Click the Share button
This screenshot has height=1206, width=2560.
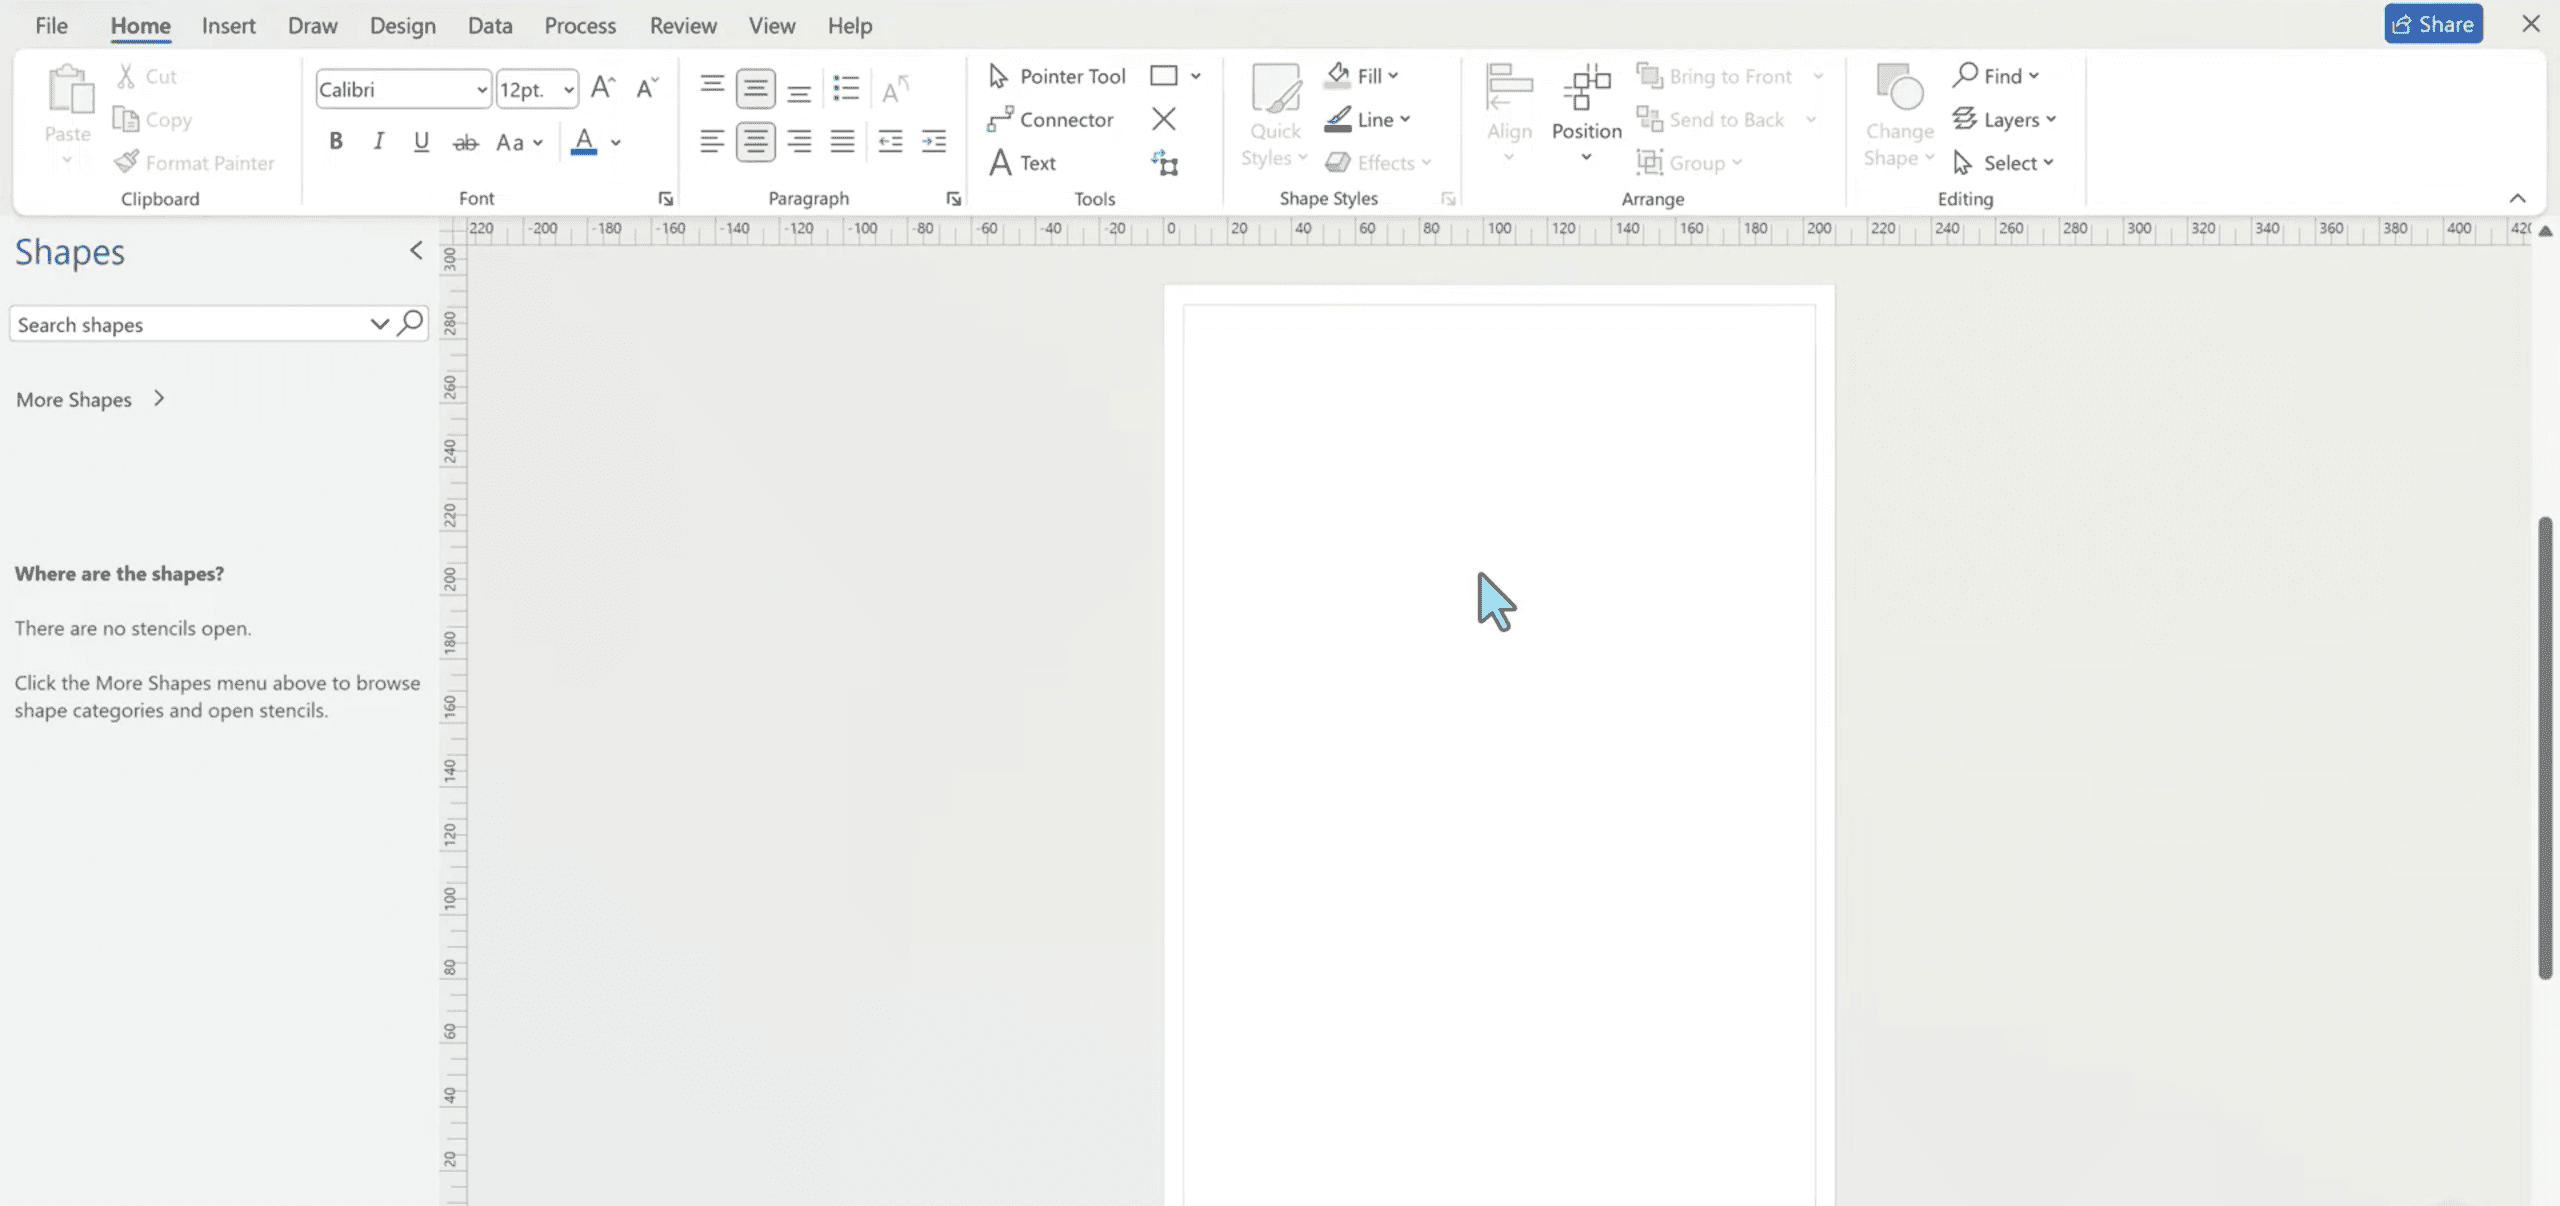click(x=2432, y=25)
